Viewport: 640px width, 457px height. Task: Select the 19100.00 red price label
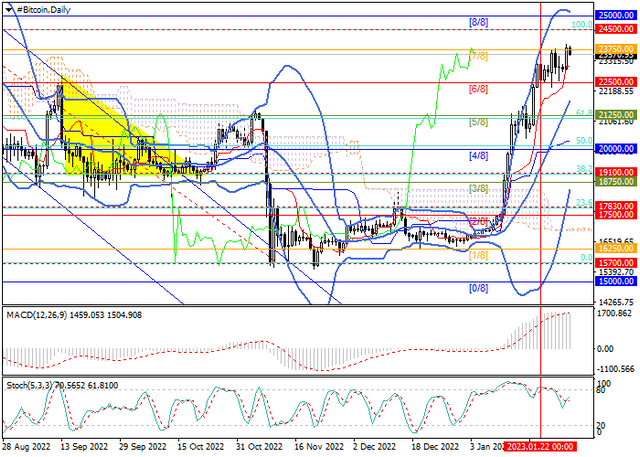[616, 172]
